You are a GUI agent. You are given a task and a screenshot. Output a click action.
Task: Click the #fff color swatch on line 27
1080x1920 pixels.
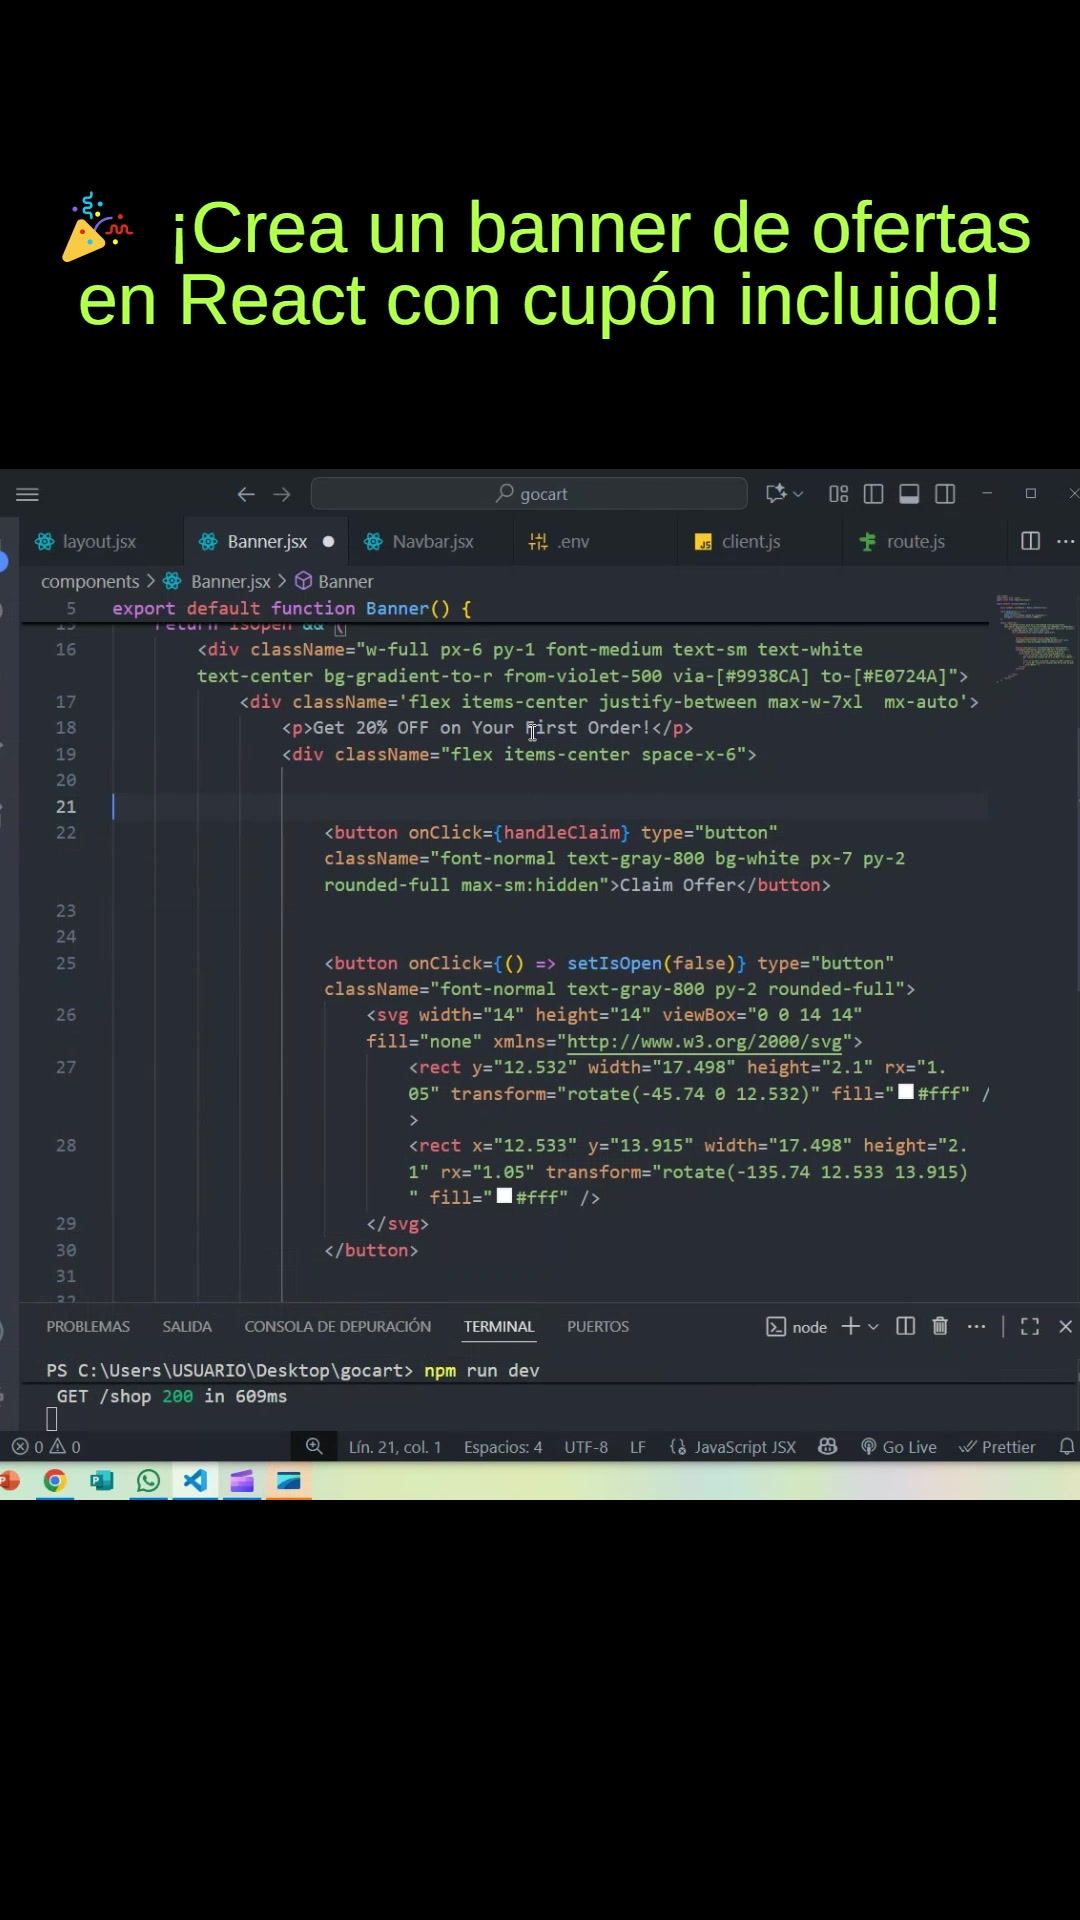click(906, 1092)
